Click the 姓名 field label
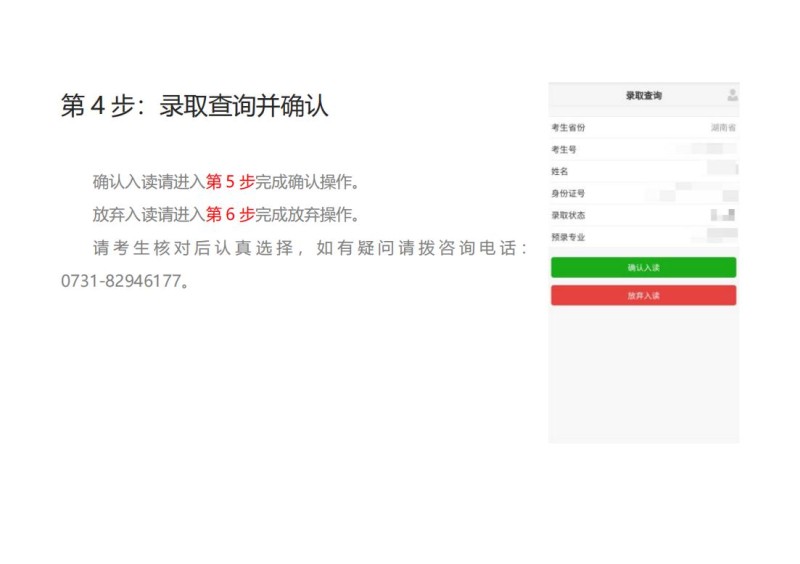Image resolution: width=800 pixels, height=564 pixels. 560,172
